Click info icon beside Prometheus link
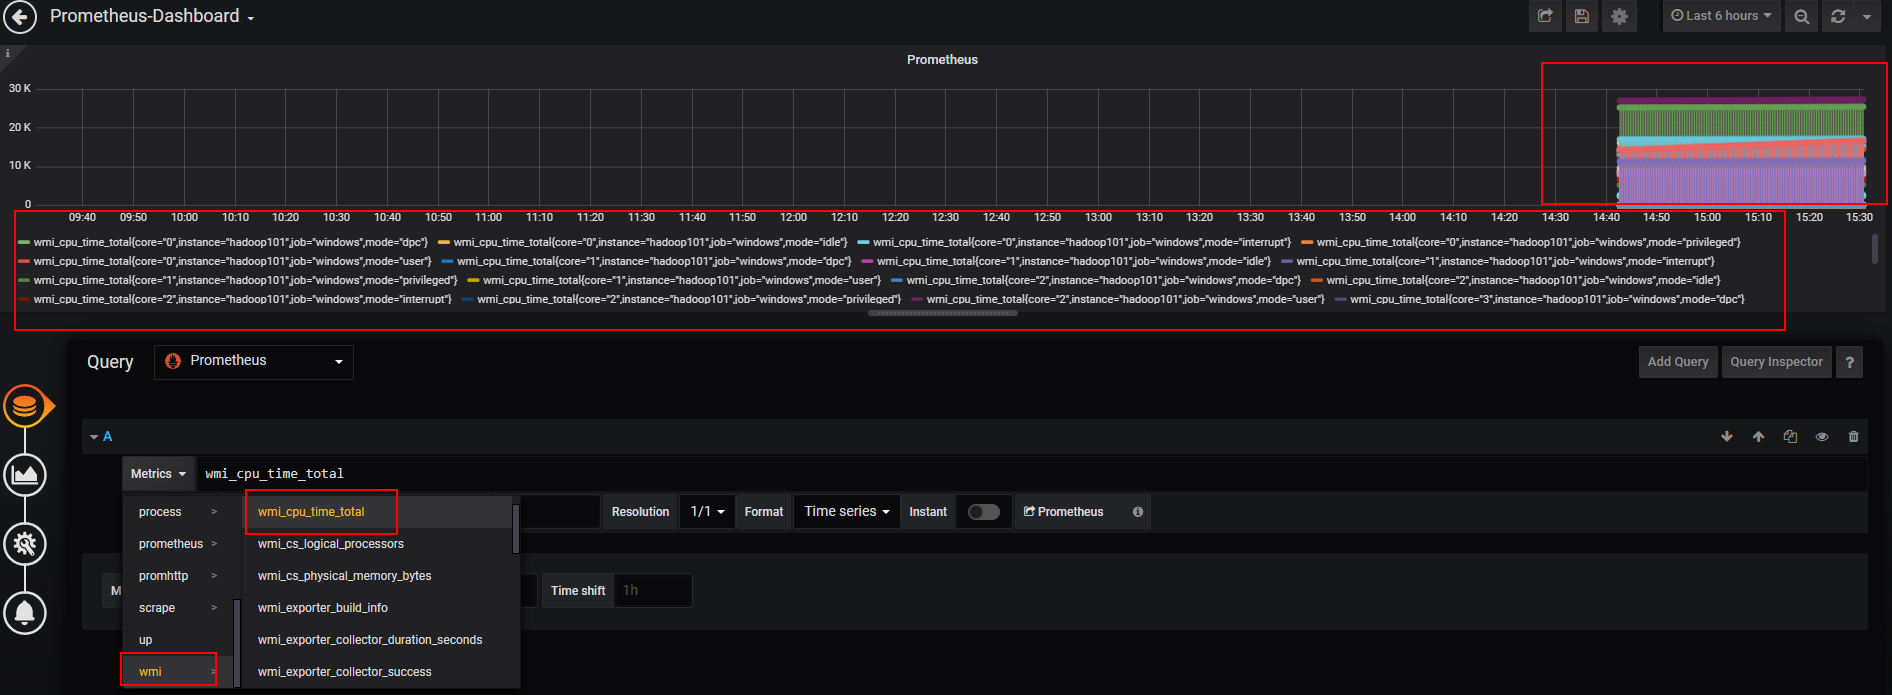 [x=1137, y=512]
